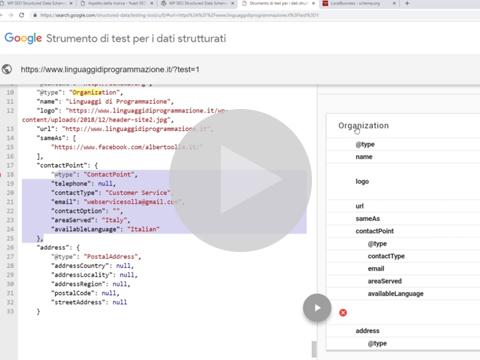Select the logo row in results panel
This screenshot has width=480, height=360.
point(403,181)
